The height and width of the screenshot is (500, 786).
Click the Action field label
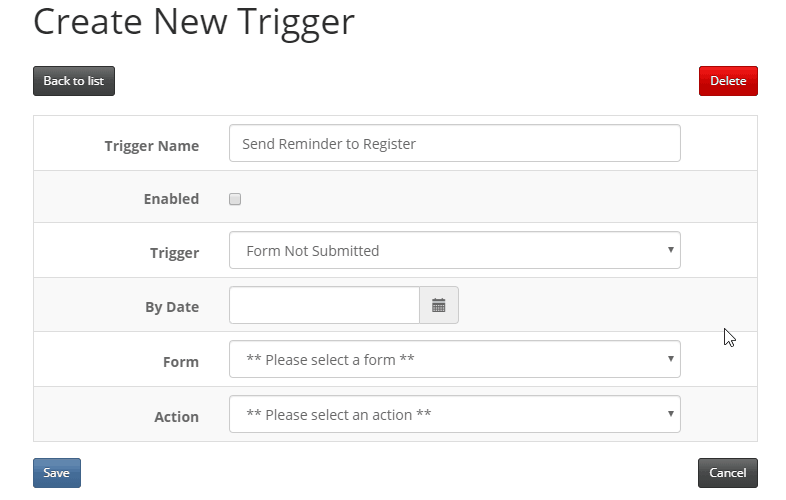coord(176,417)
